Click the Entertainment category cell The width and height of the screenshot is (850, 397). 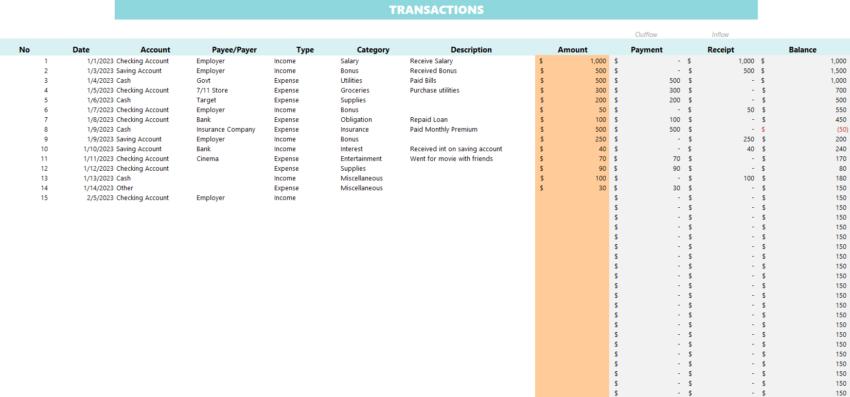pyautogui.click(x=361, y=159)
